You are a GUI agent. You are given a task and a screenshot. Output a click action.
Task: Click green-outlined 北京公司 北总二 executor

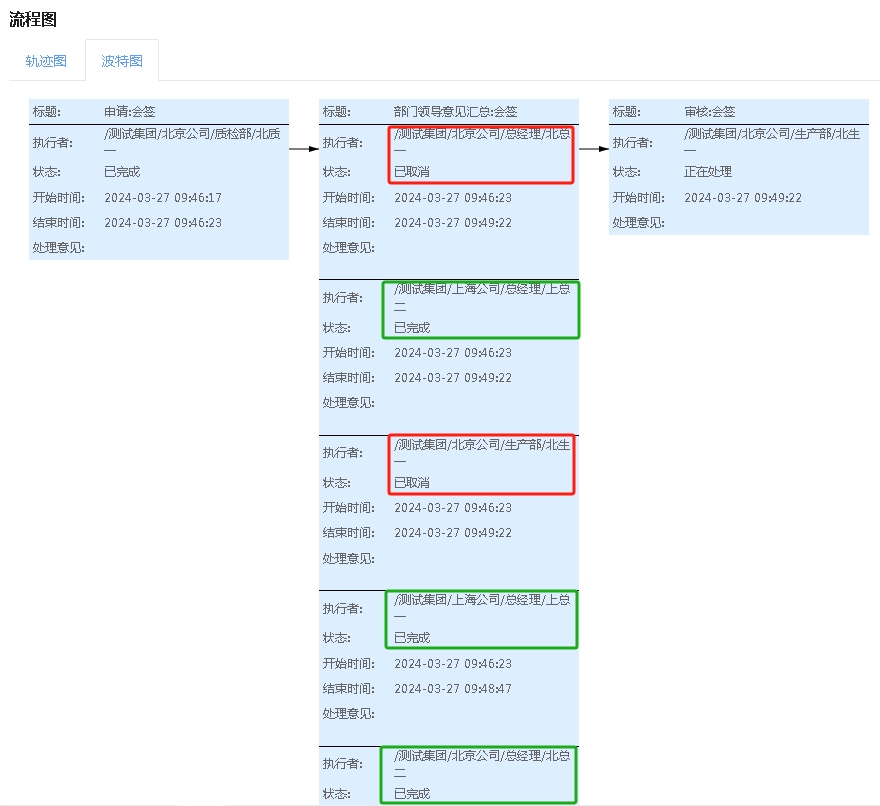click(x=482, y=762)
